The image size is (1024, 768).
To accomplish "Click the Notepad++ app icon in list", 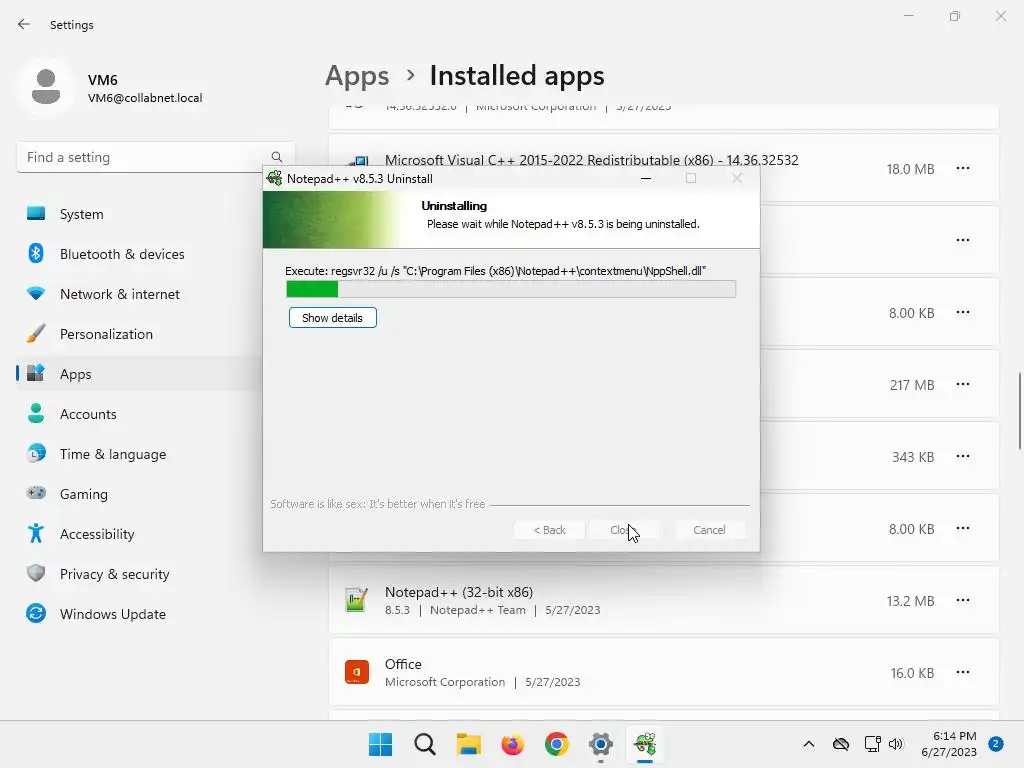I will coord(357,600).
